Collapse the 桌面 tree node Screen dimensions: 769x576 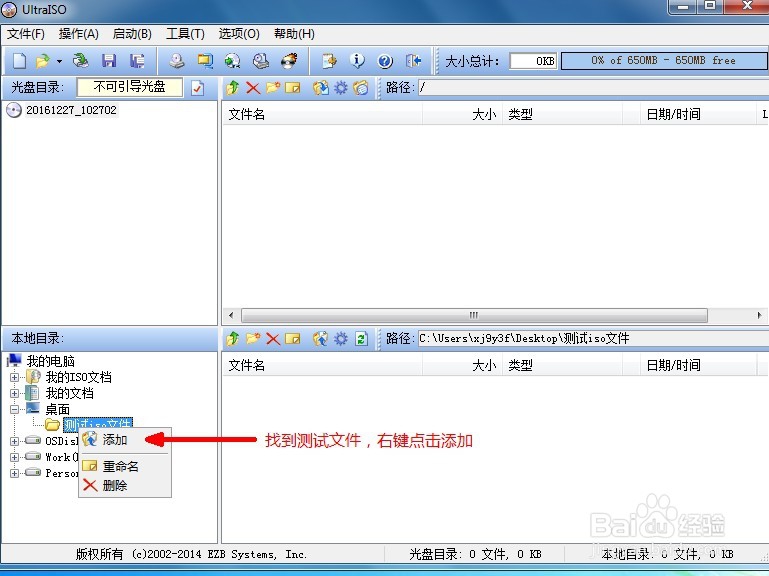tap(14, 409)
